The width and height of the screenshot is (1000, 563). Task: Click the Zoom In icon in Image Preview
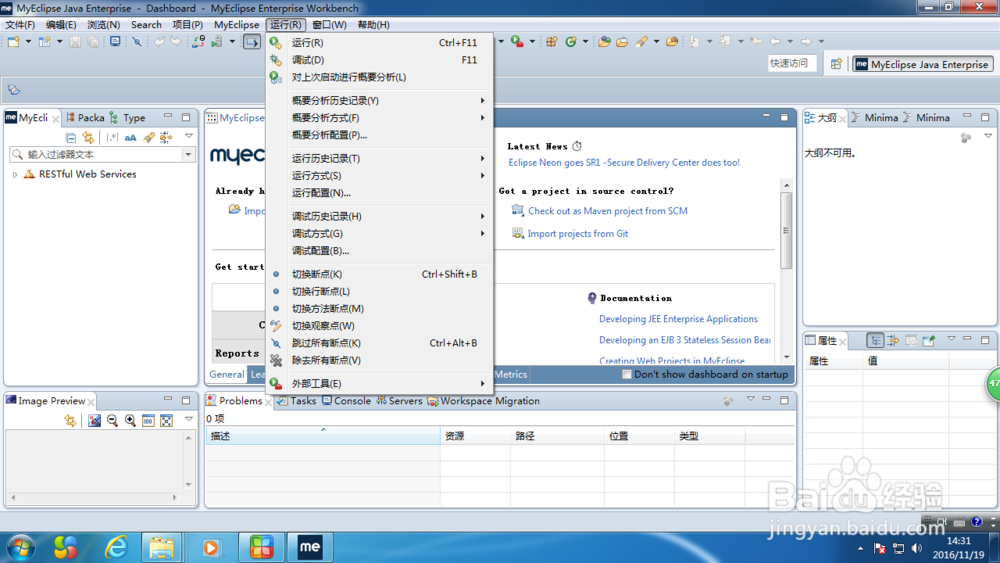point(130,420)
